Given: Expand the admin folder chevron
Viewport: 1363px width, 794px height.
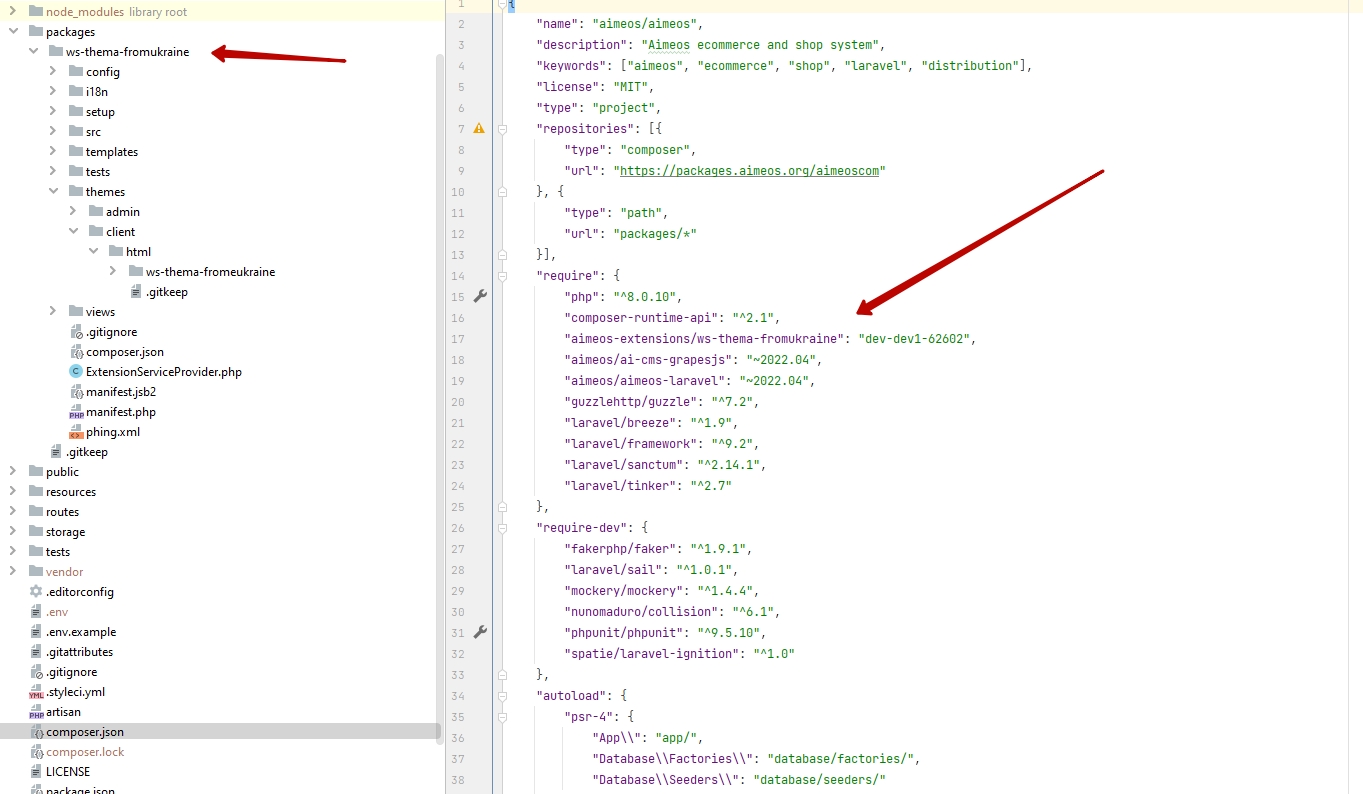Looking at the screenshot, I should pos(73,212).
